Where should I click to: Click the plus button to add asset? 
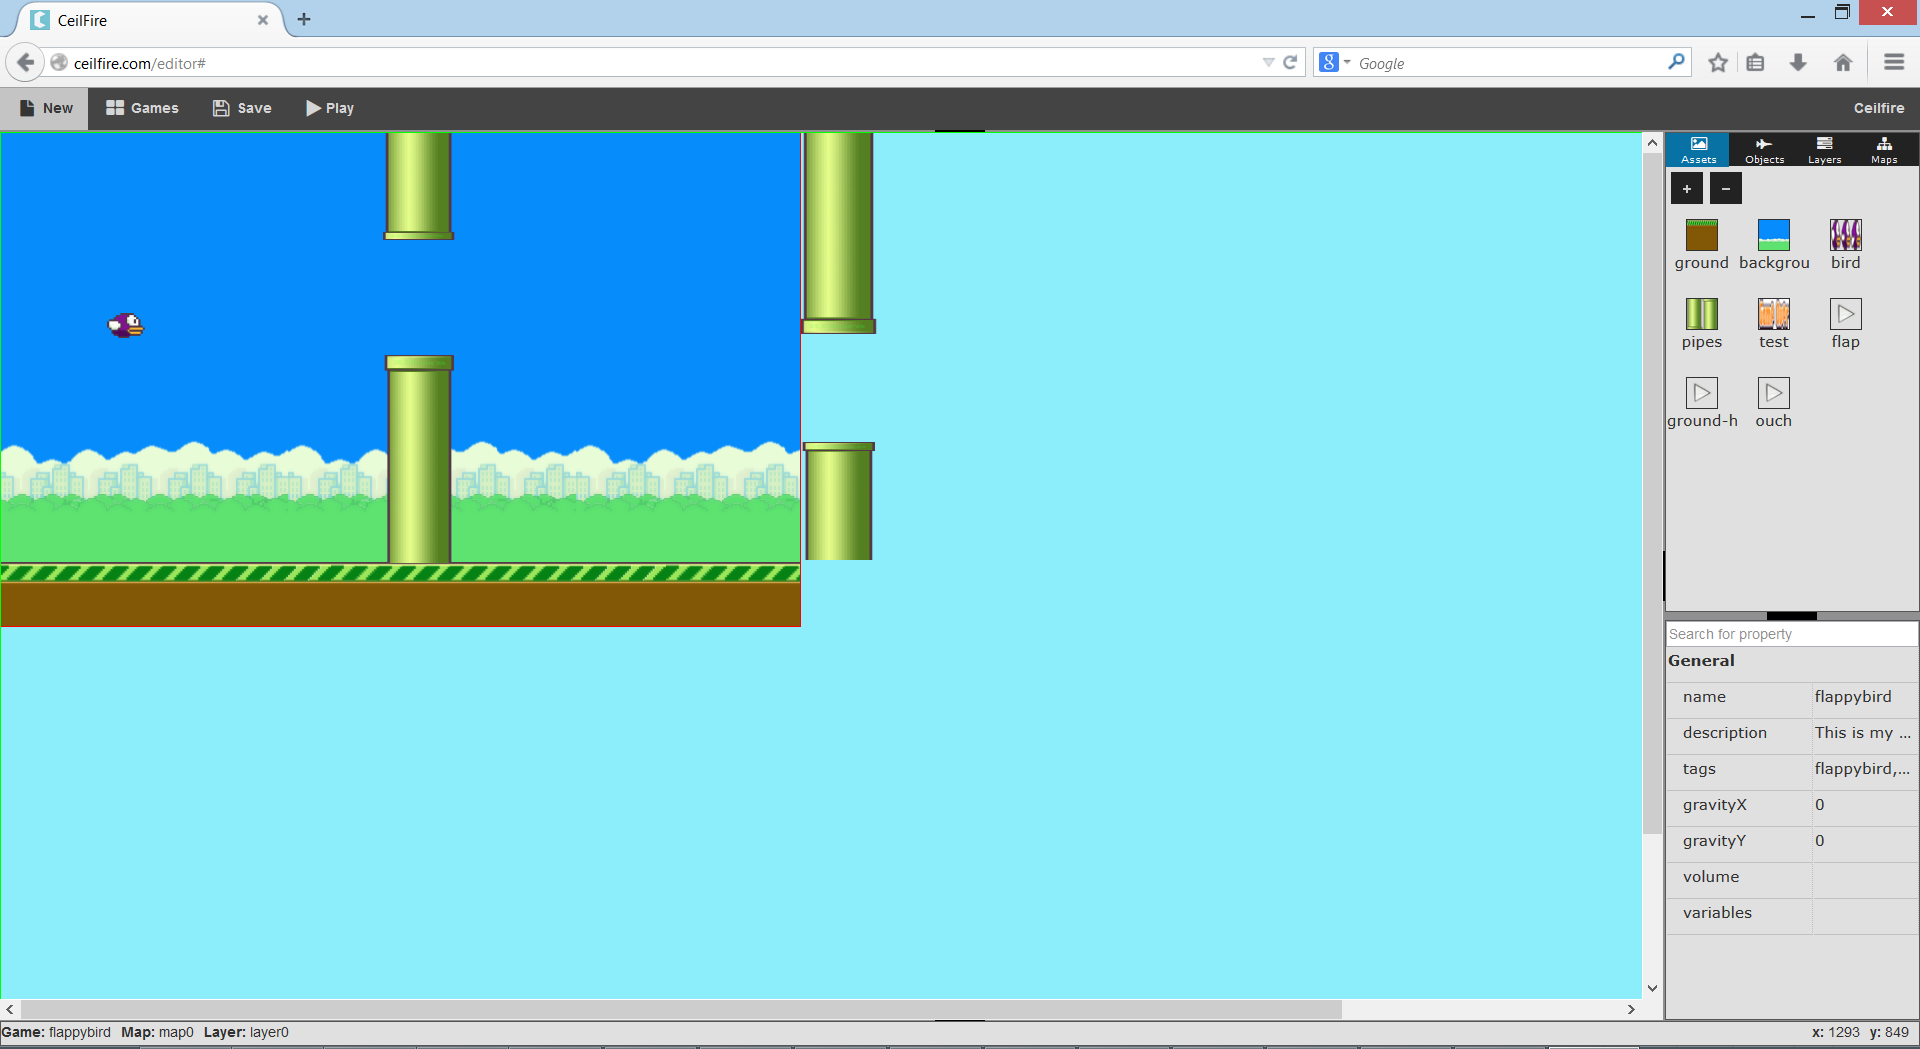[1686, 188]
